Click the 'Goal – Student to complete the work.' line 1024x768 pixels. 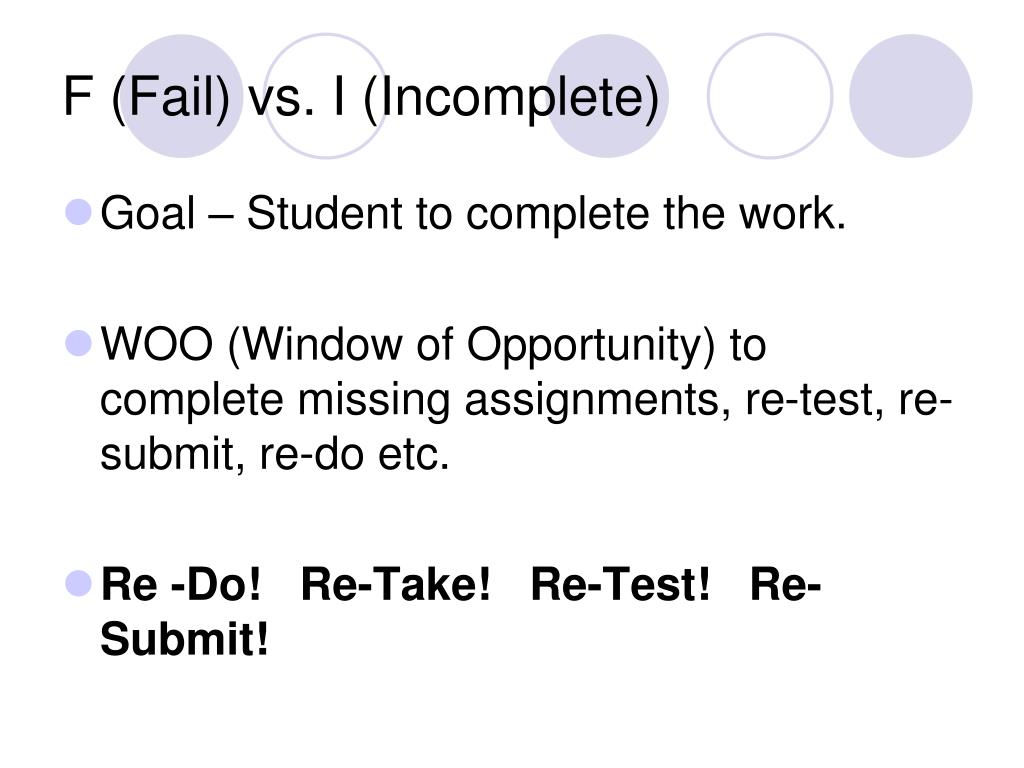[473, 216]
